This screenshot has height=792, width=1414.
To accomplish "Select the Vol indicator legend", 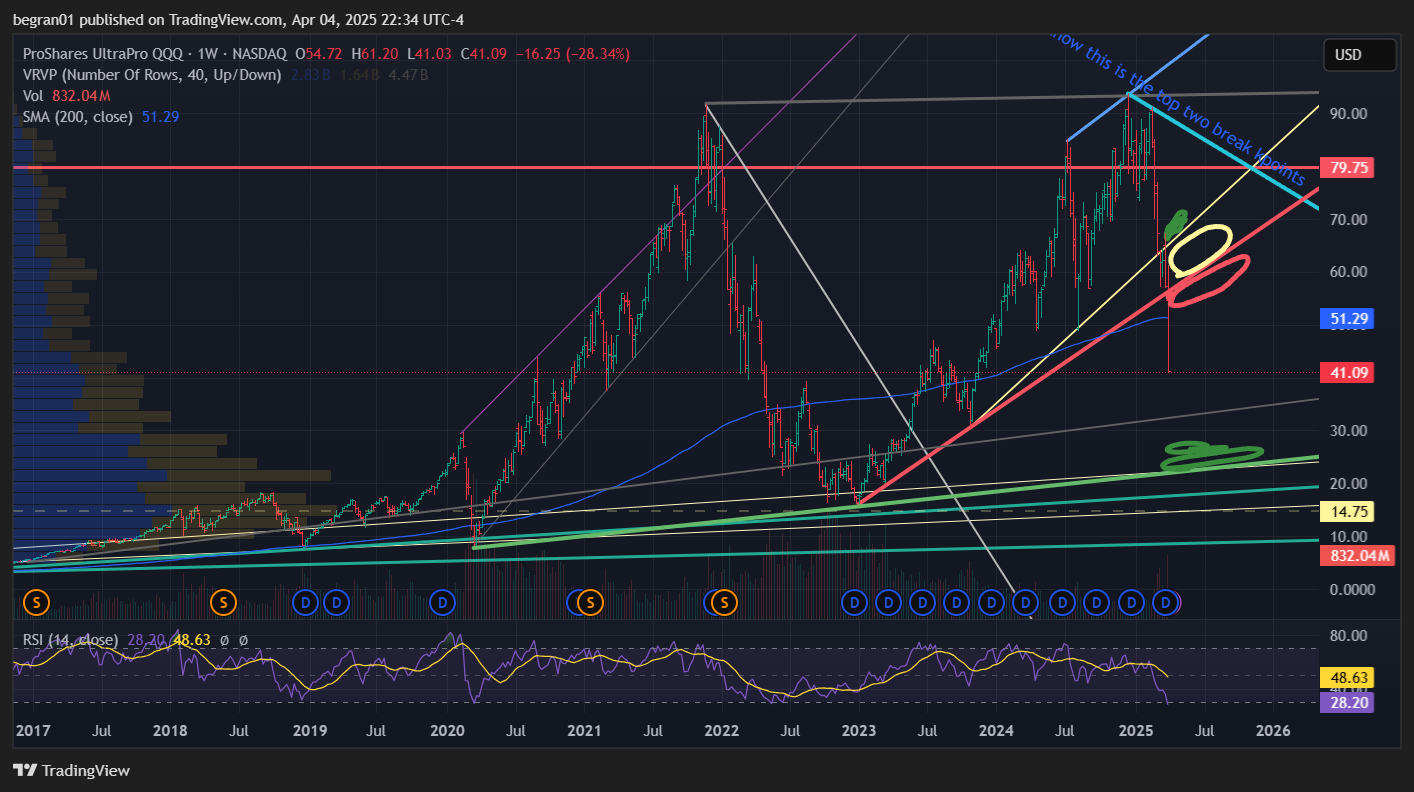I will click(x=33, y=95).
